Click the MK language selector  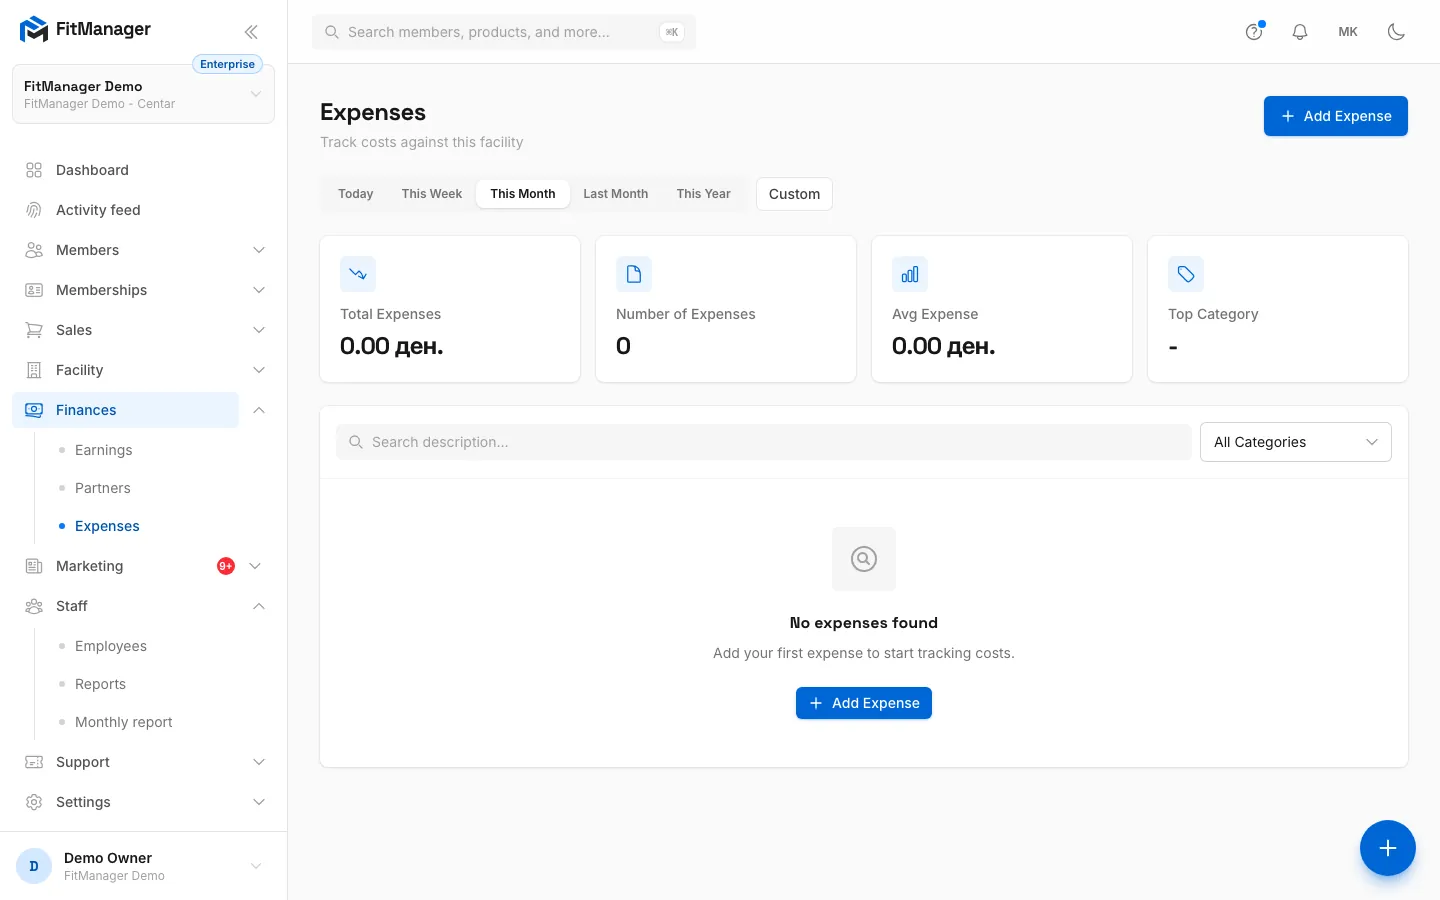1348,32
